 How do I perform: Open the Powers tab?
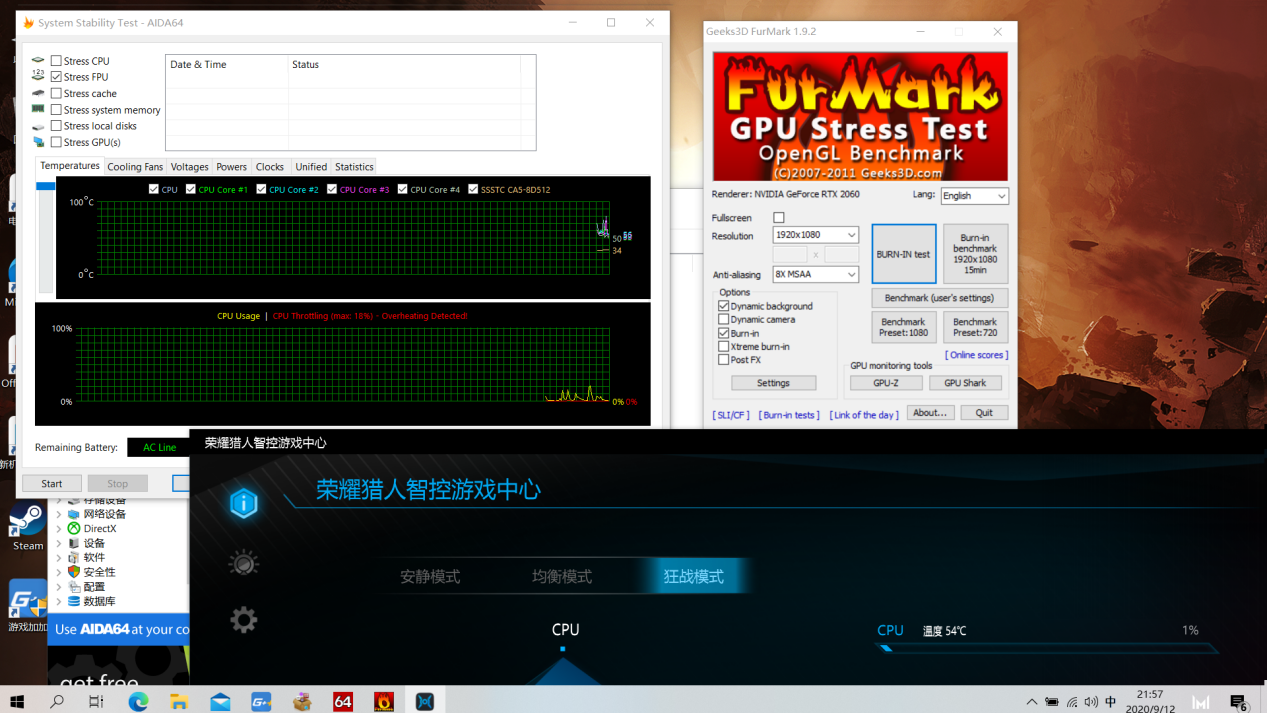tap(231, 167)
